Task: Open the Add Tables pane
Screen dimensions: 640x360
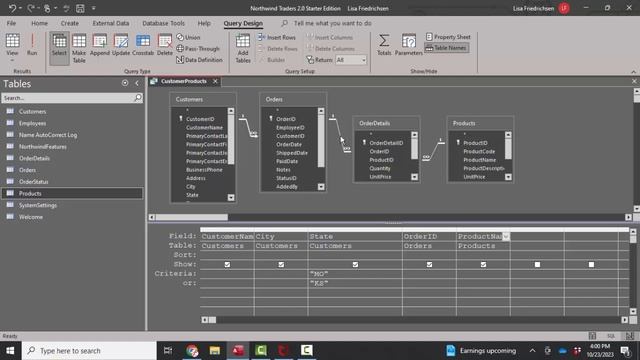Action: [243, 48]
